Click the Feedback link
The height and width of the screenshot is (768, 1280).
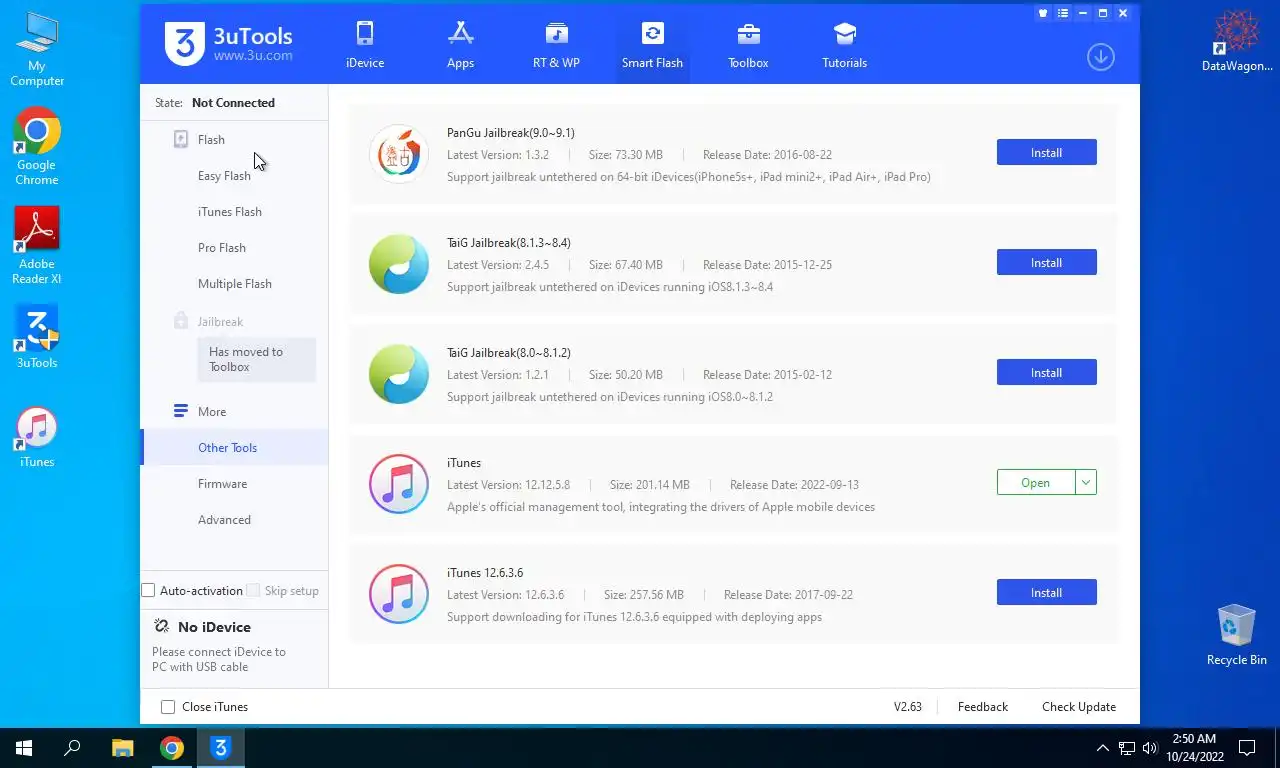pos(982,707)
